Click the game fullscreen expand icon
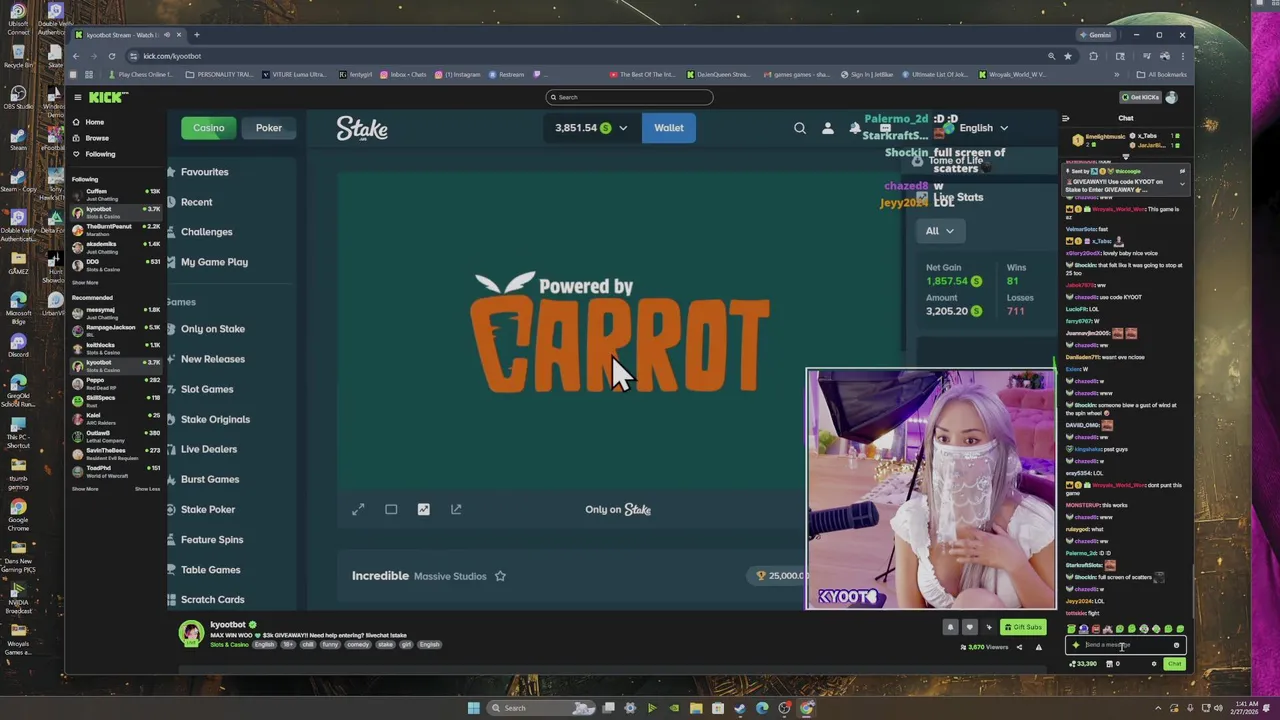Viewport: 1280px width, 720px height. point(358,509)
